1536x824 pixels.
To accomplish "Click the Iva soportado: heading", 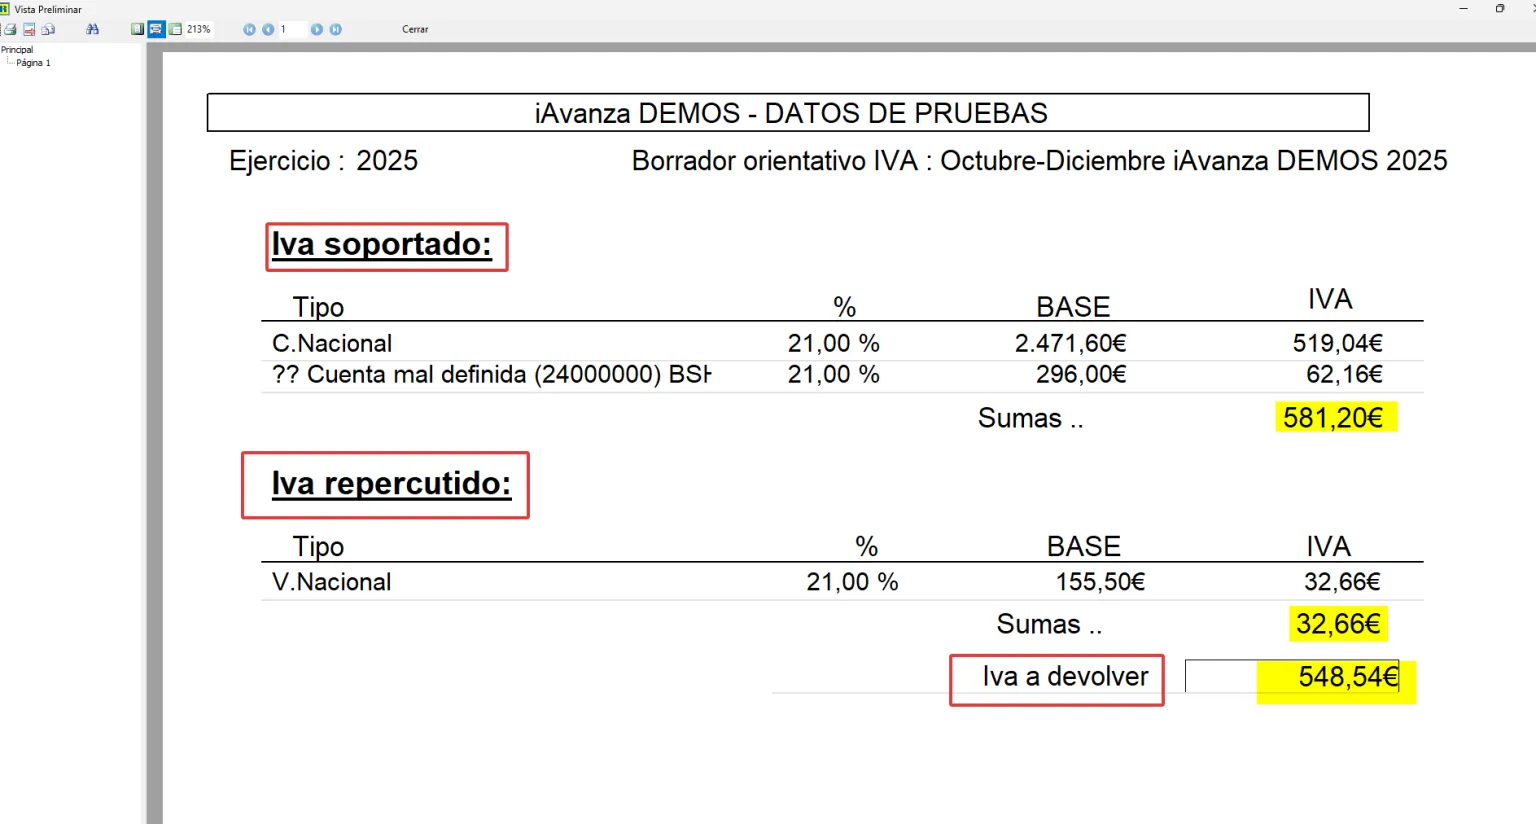I will click(x=382, y=244).
